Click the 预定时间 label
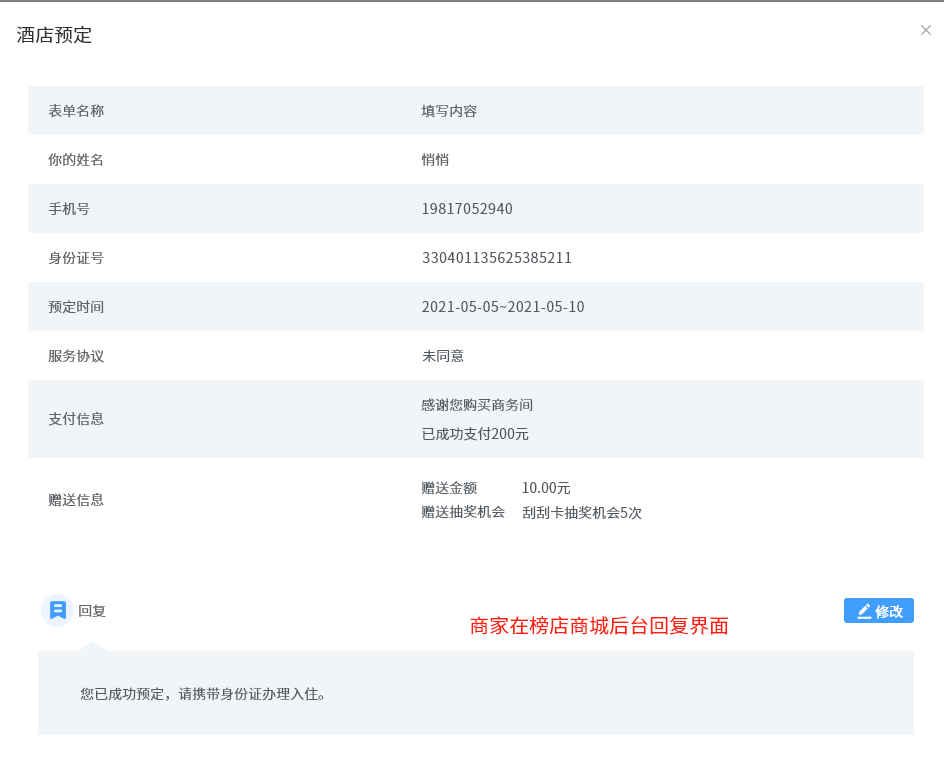The image size is (944, 776). click(x=76, y=307)
